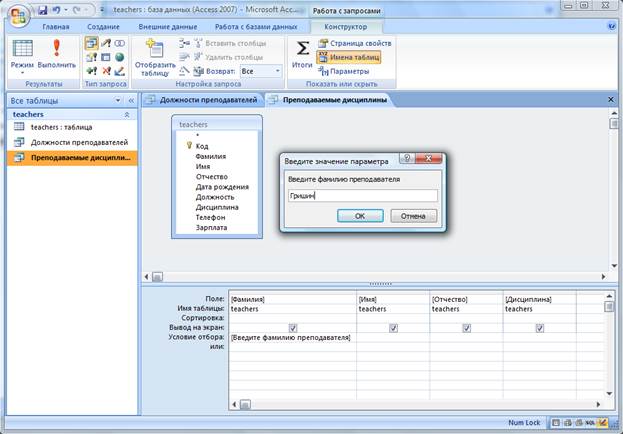Click the Office button logo

pos(17,18)
